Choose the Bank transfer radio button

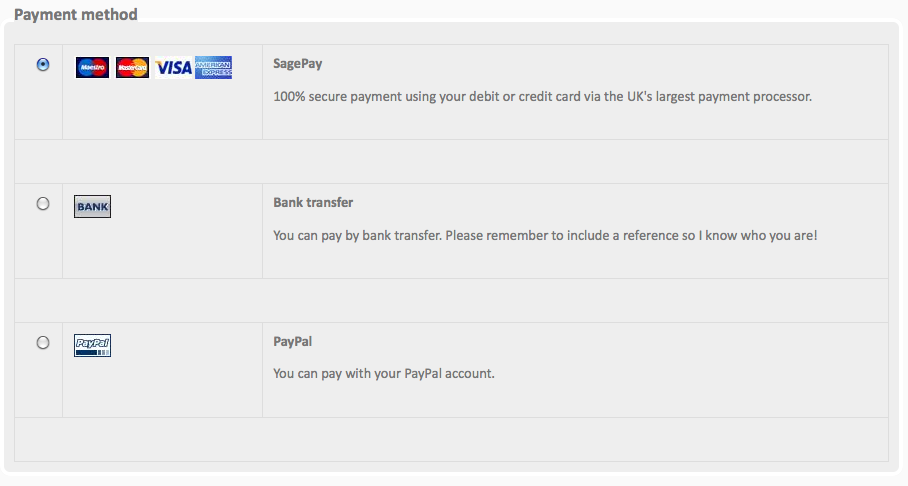pyautogui.click(x=43, y=203)
